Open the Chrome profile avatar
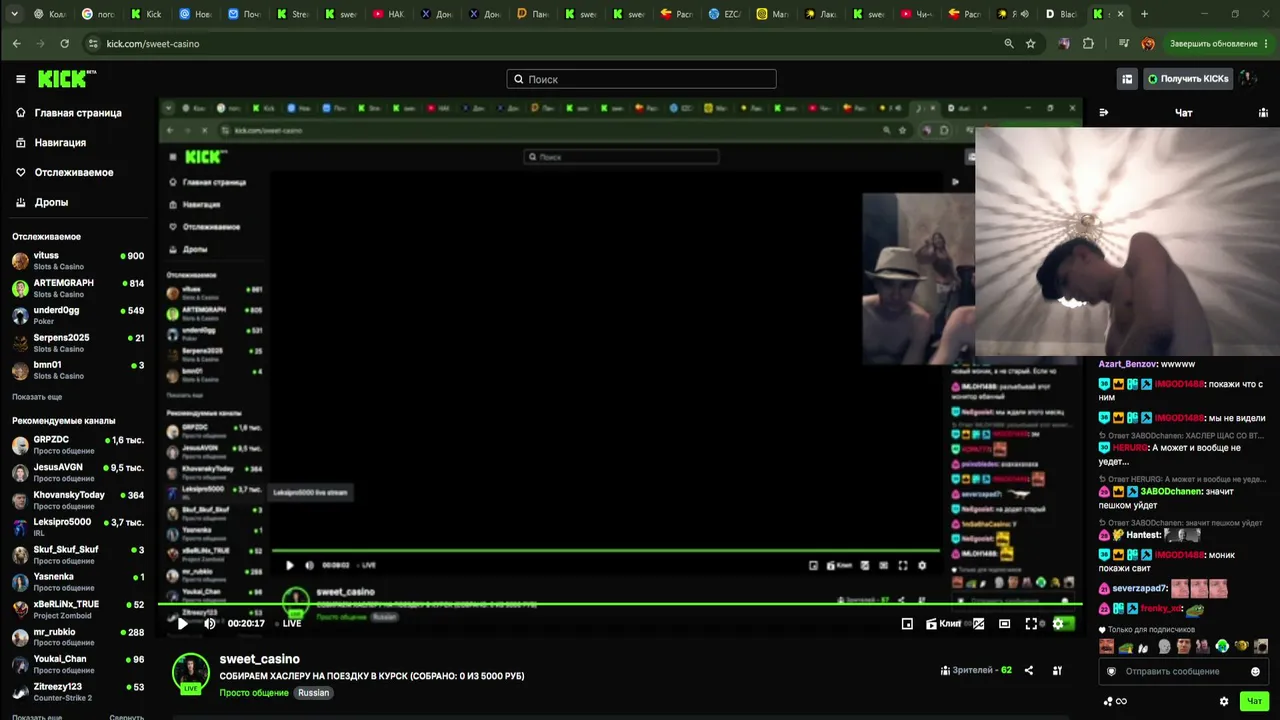 point(1148,44)
